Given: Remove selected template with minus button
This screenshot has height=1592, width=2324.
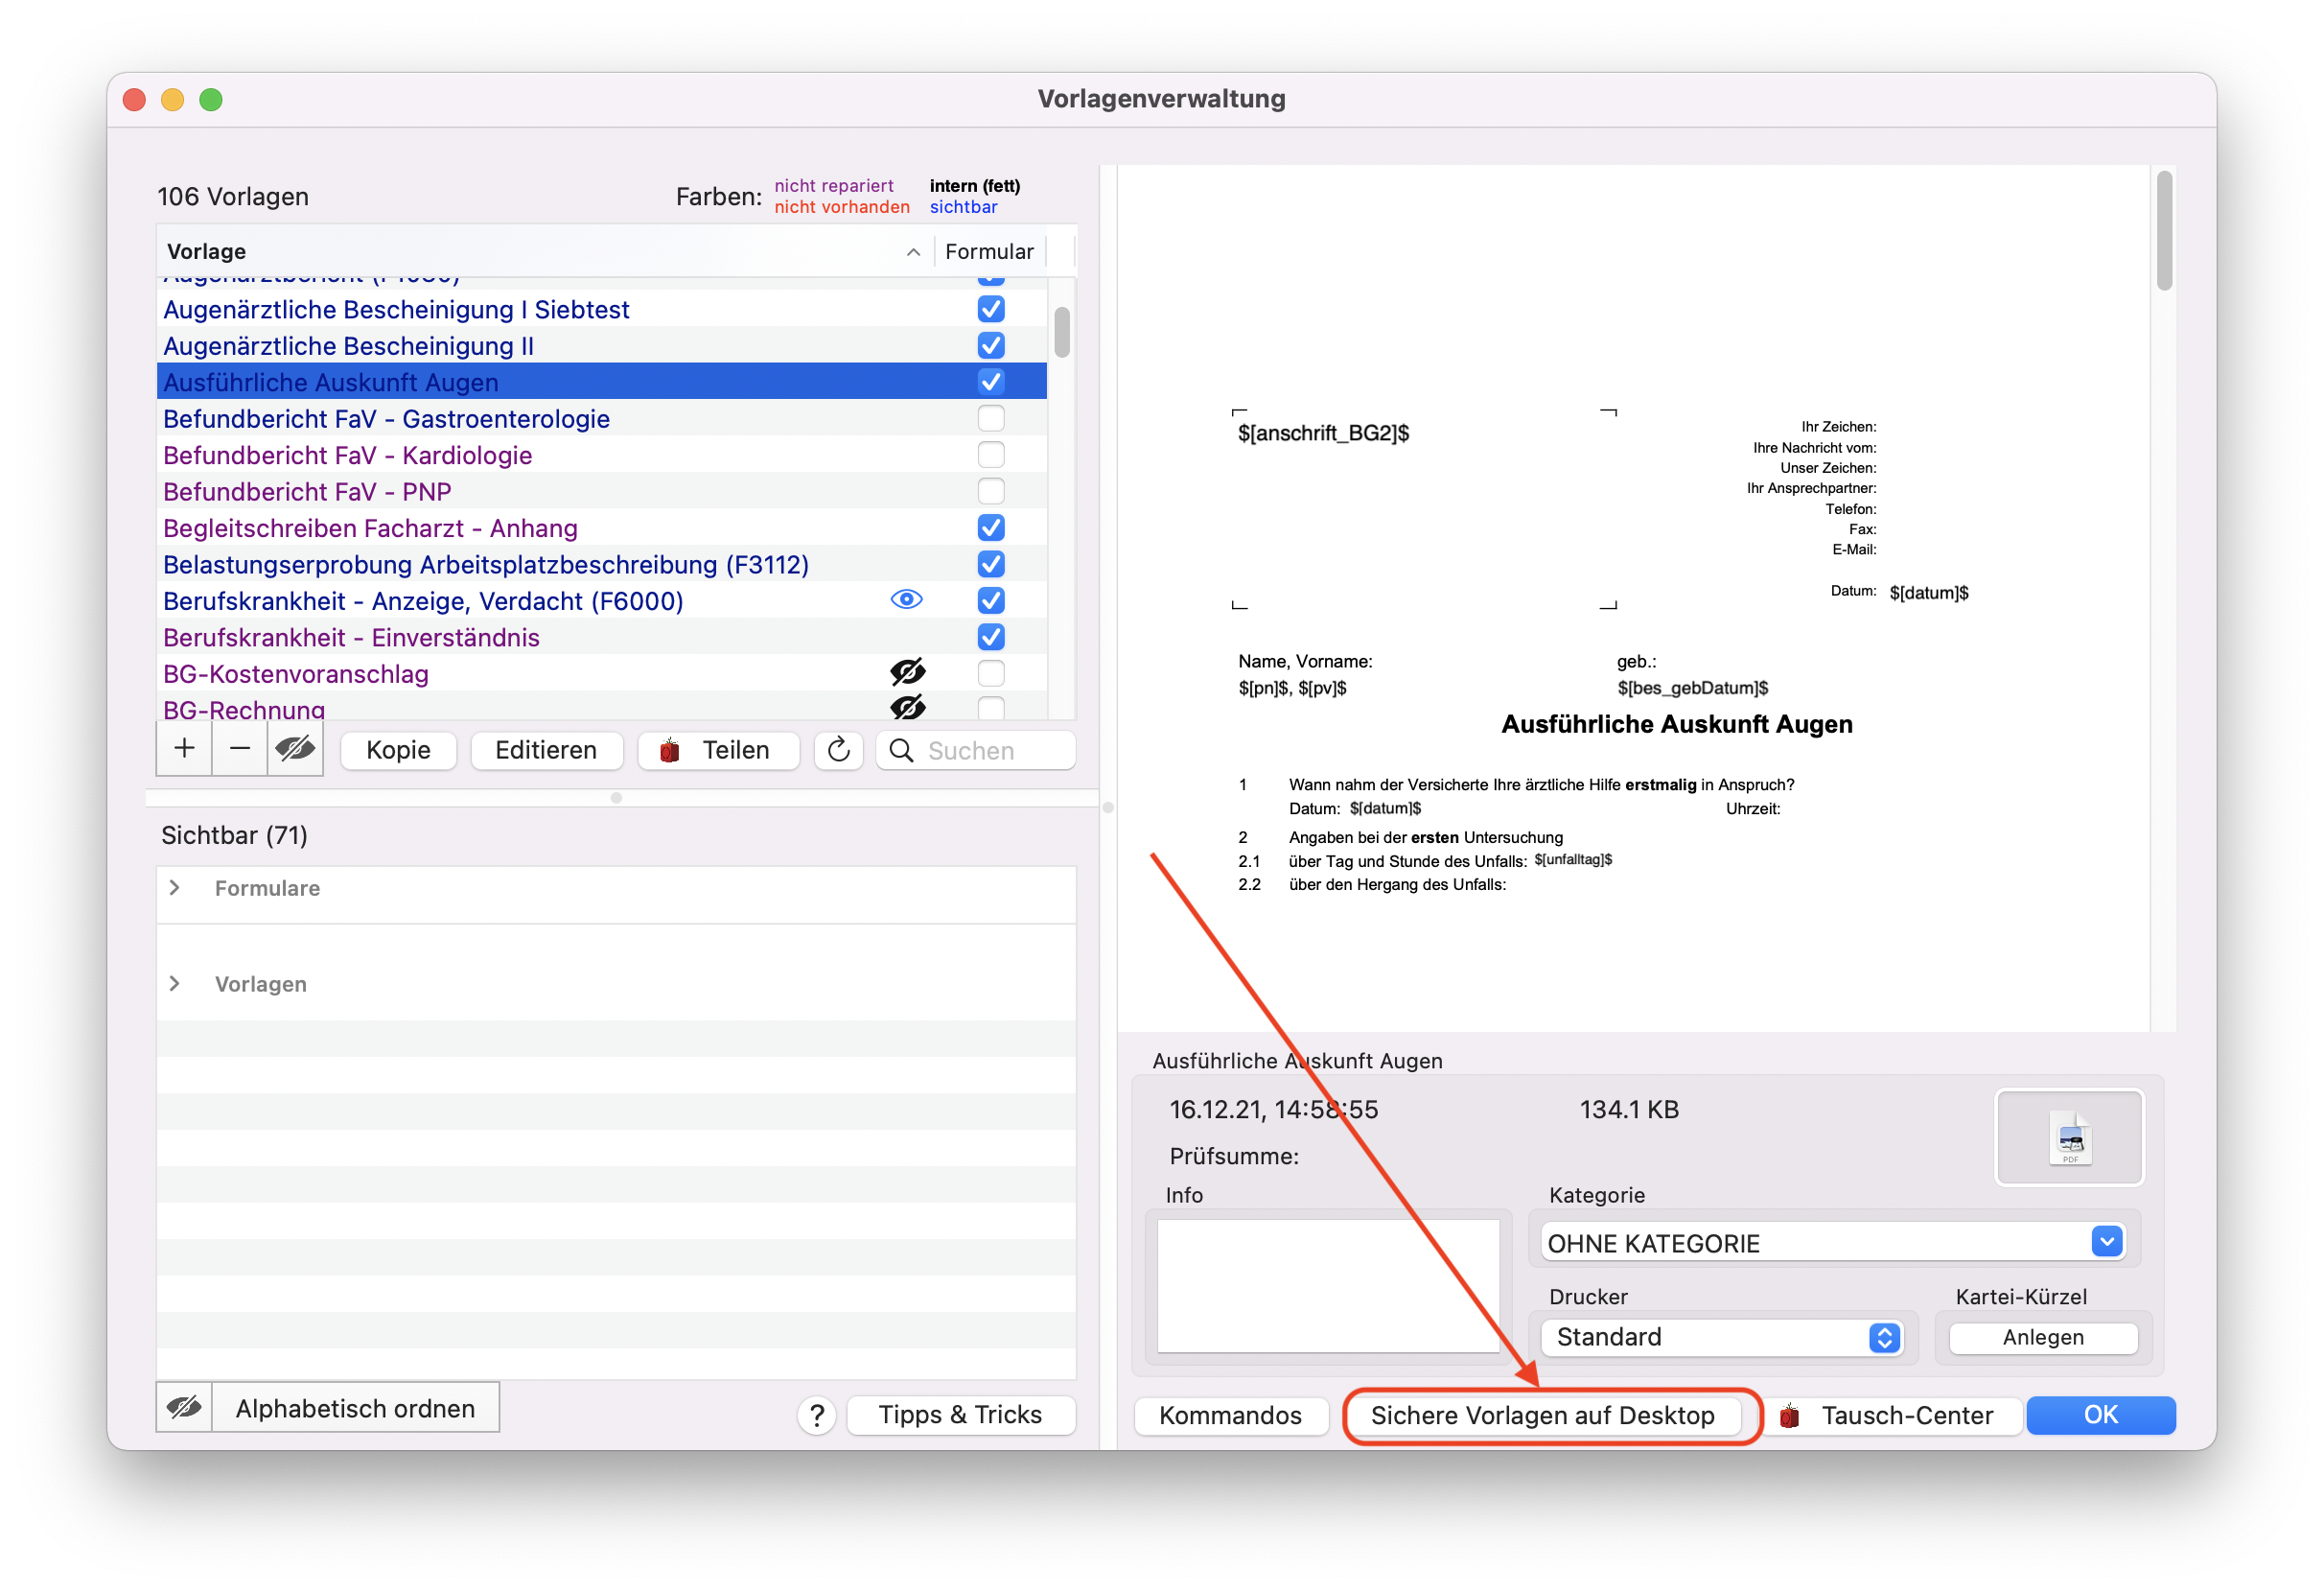Looking at the screenshot, I should pyautogui.click(x=239, y=749).
